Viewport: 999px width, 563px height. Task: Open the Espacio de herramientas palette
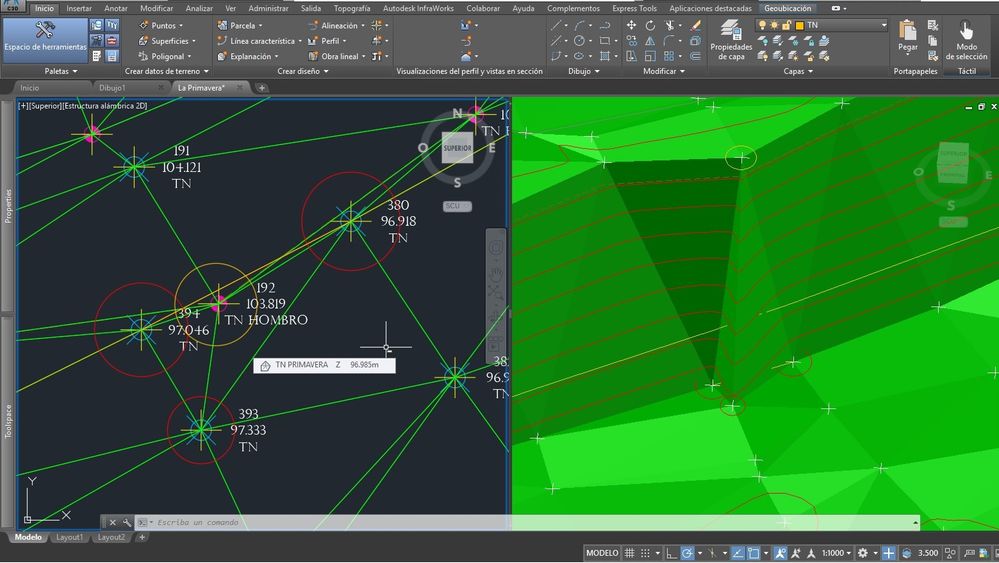(45, 39)
